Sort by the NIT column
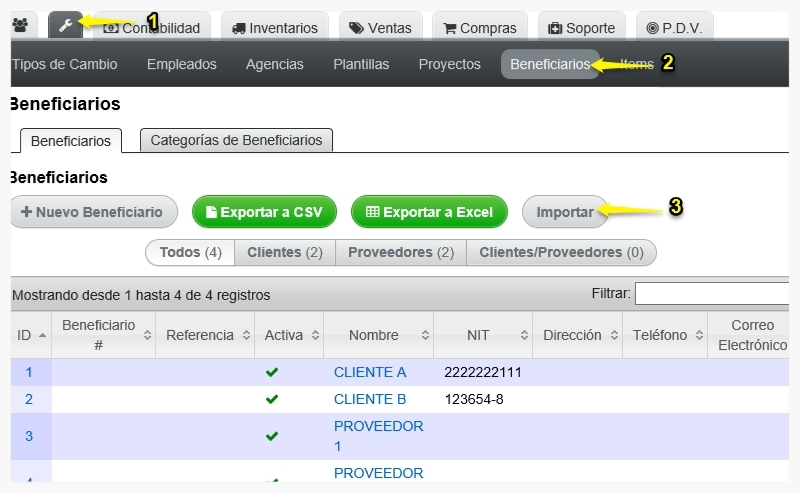This screenshot has width=800, height=493. pos(483,335)
